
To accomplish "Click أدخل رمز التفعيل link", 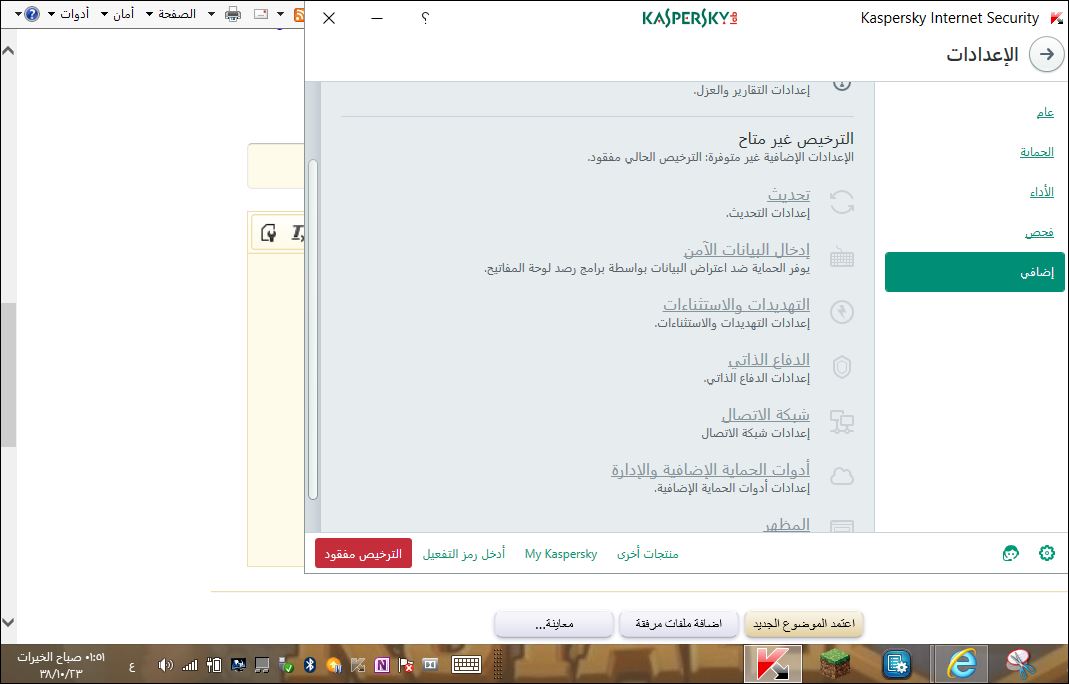I will (464, 554).
